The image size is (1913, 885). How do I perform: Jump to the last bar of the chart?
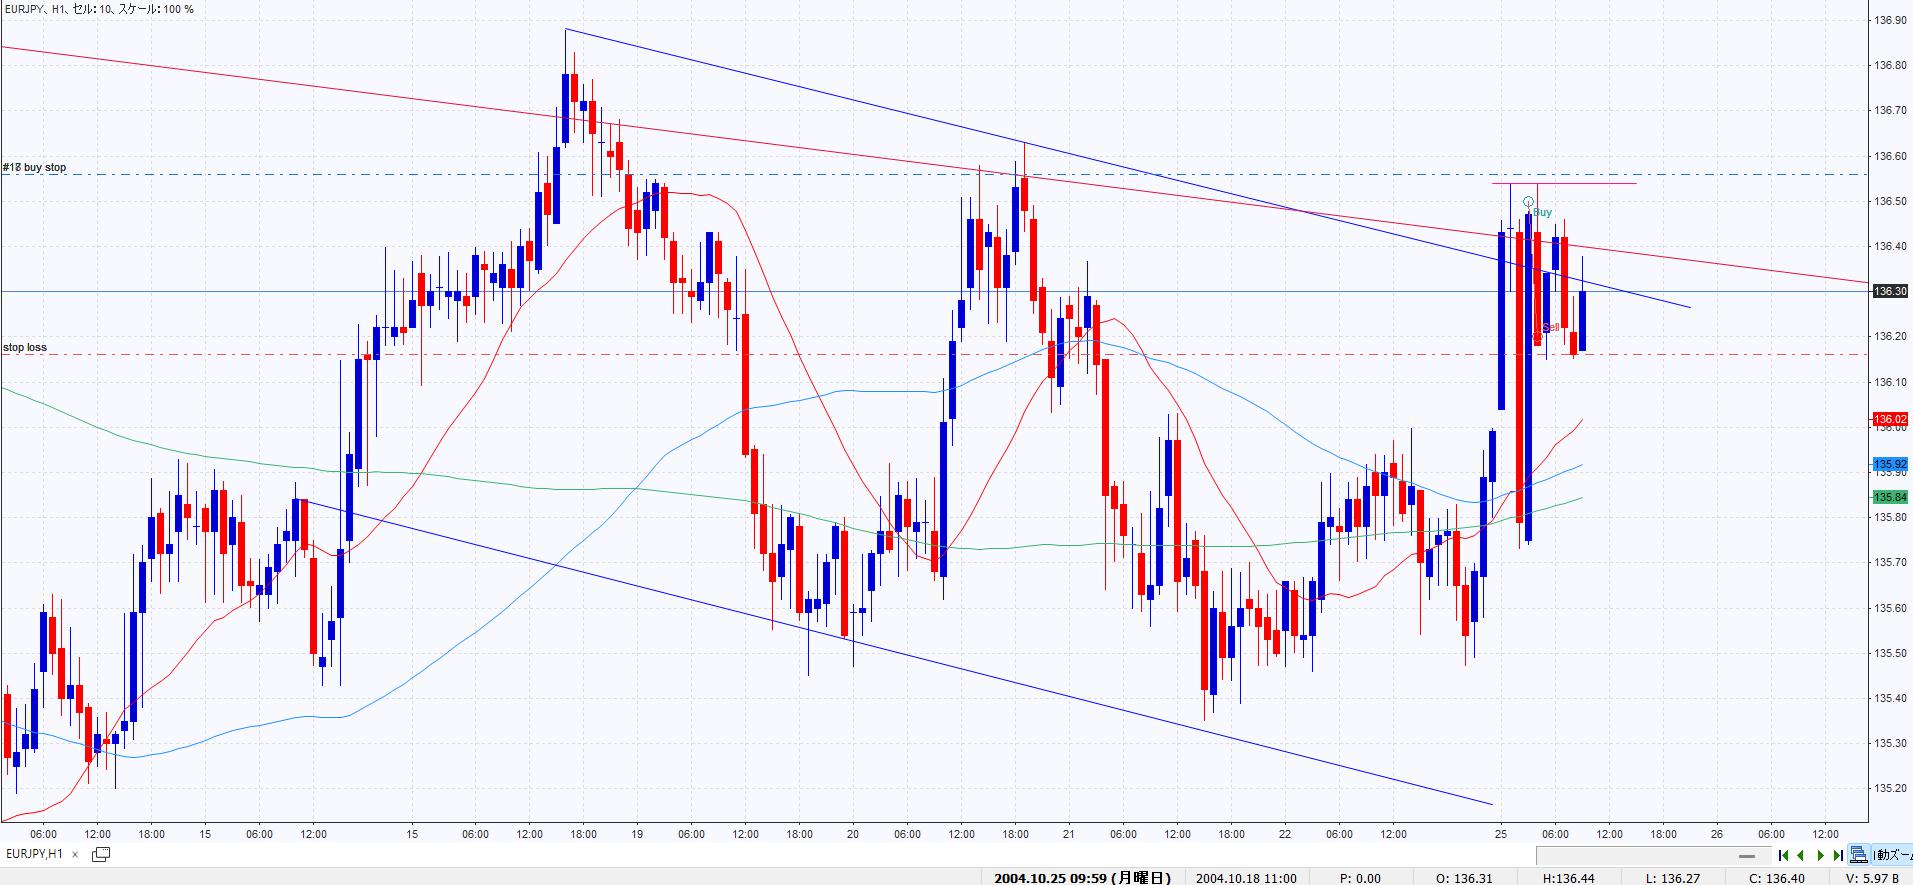(x=1838, y=855)
